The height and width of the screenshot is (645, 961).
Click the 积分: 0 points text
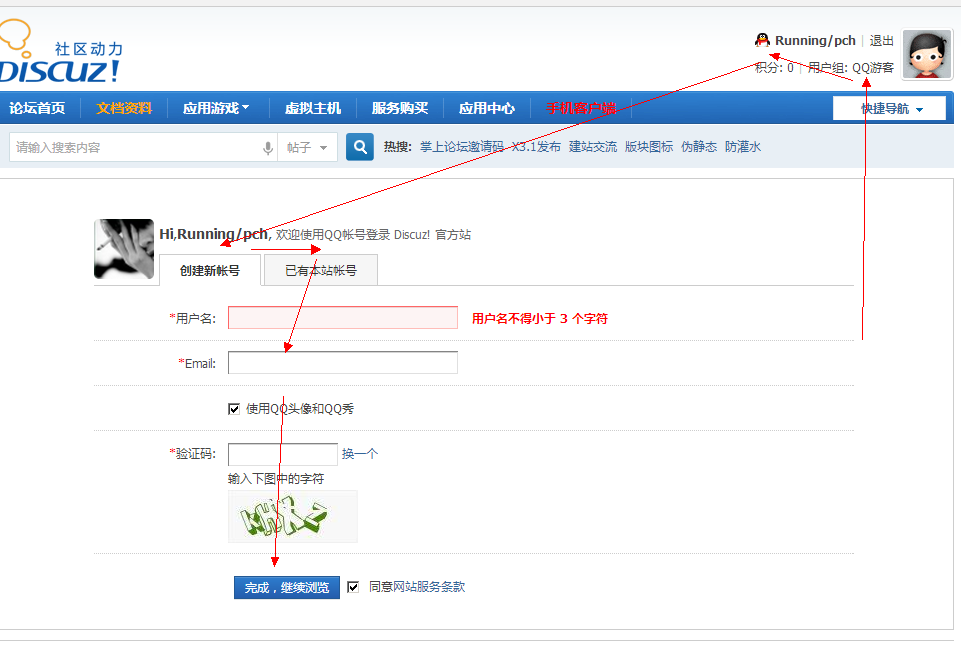(x=774, y=67)
